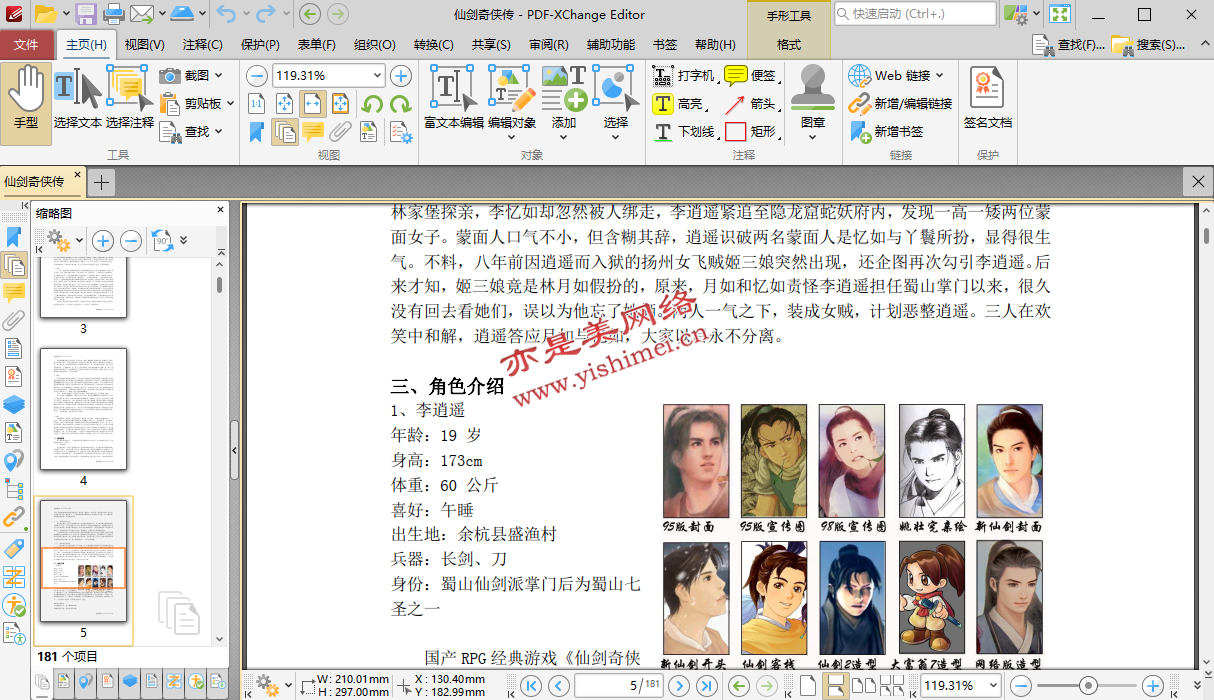Viewport: 1214px width, 700px height.
Task: Fit the whole page in the window
Action: click(285, 103)
